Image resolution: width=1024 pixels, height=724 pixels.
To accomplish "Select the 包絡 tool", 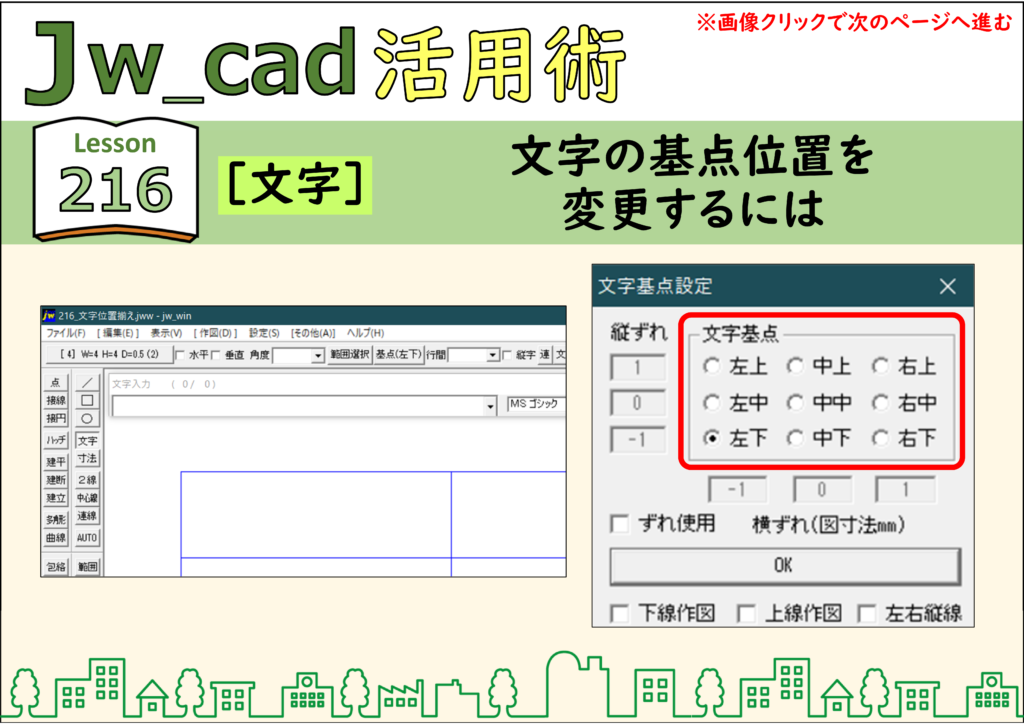I will coord(56,567).
